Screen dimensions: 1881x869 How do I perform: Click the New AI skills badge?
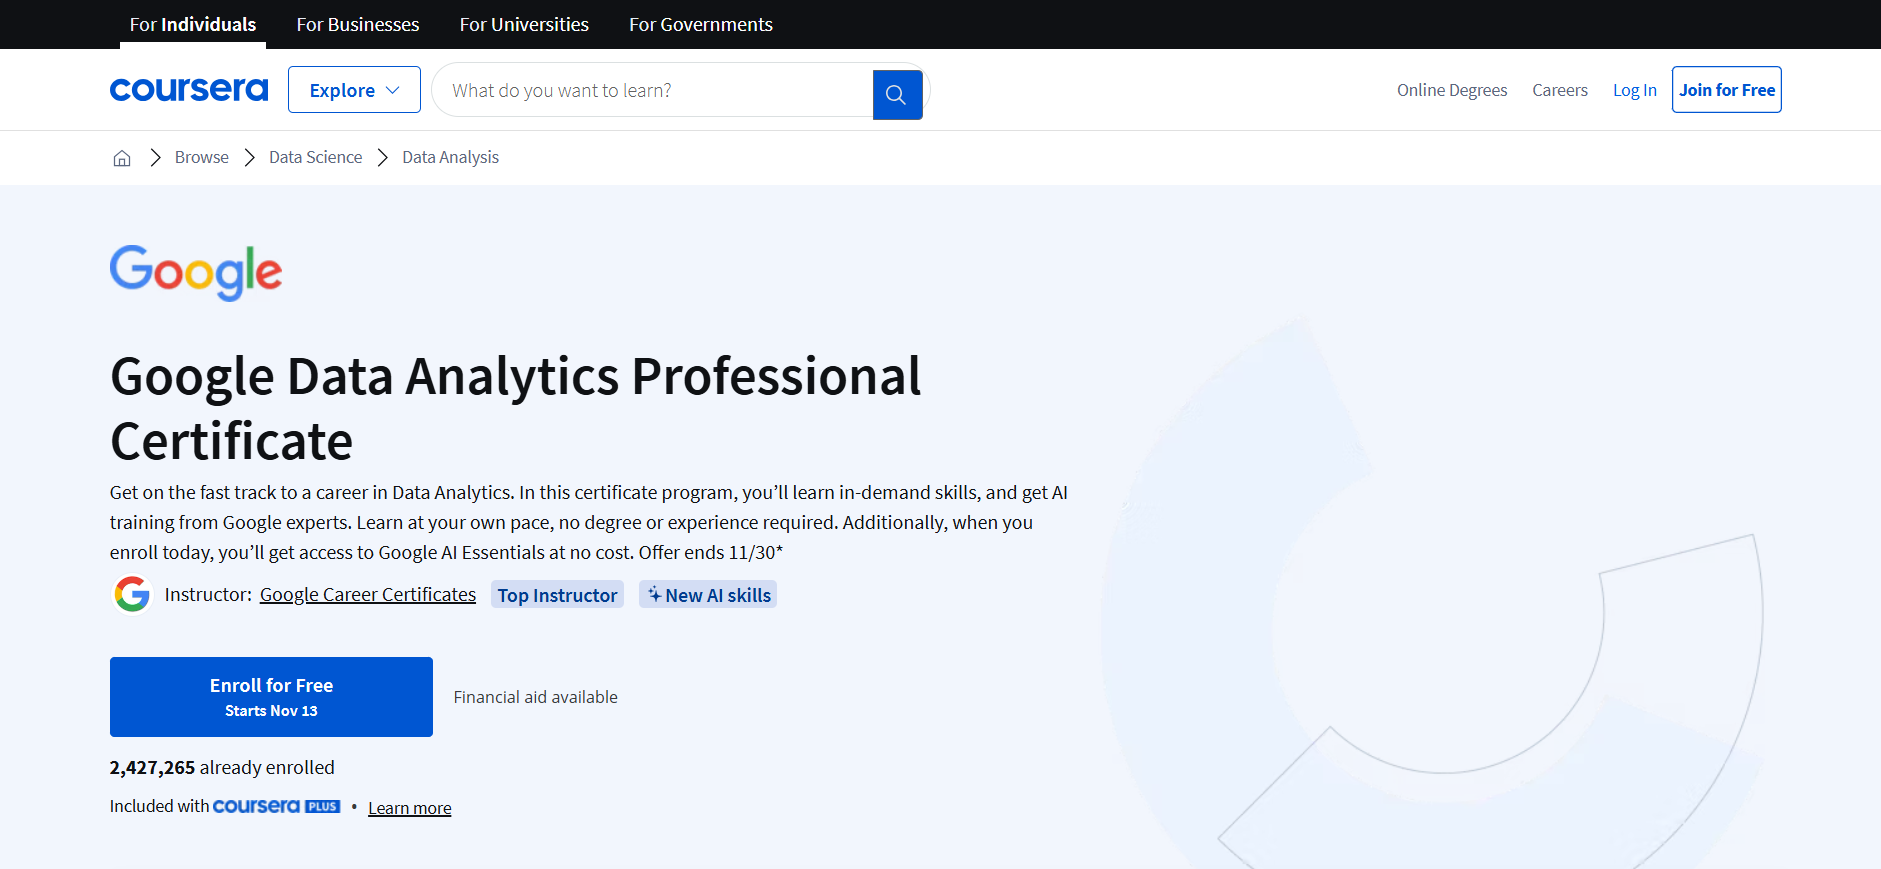tap(708, 595)
